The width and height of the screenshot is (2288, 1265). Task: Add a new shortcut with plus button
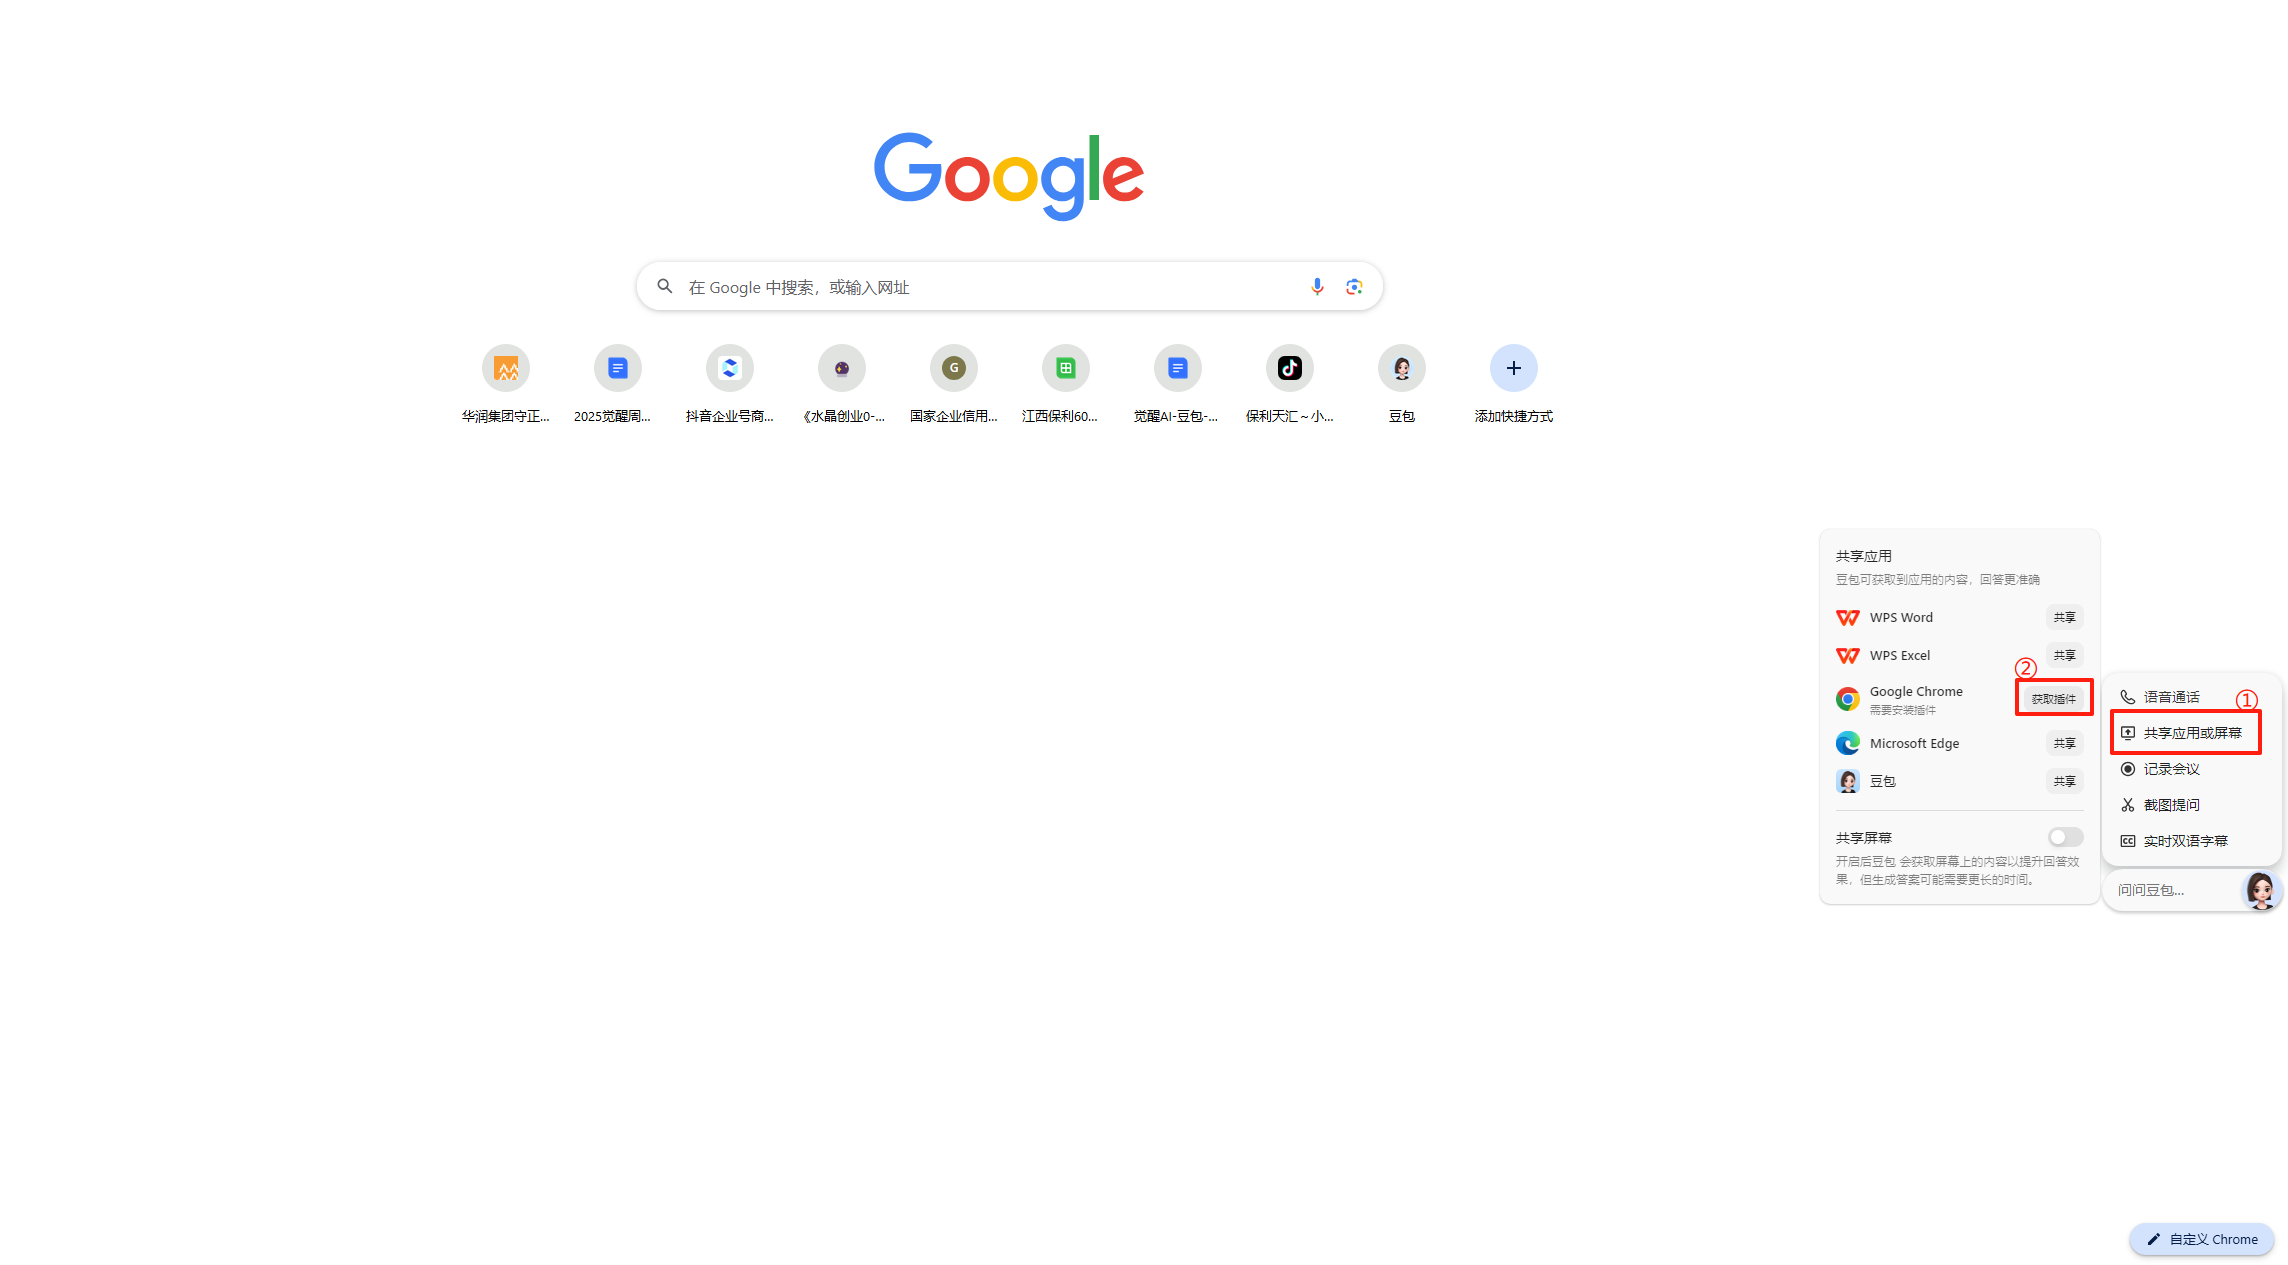pos(1513,385)
